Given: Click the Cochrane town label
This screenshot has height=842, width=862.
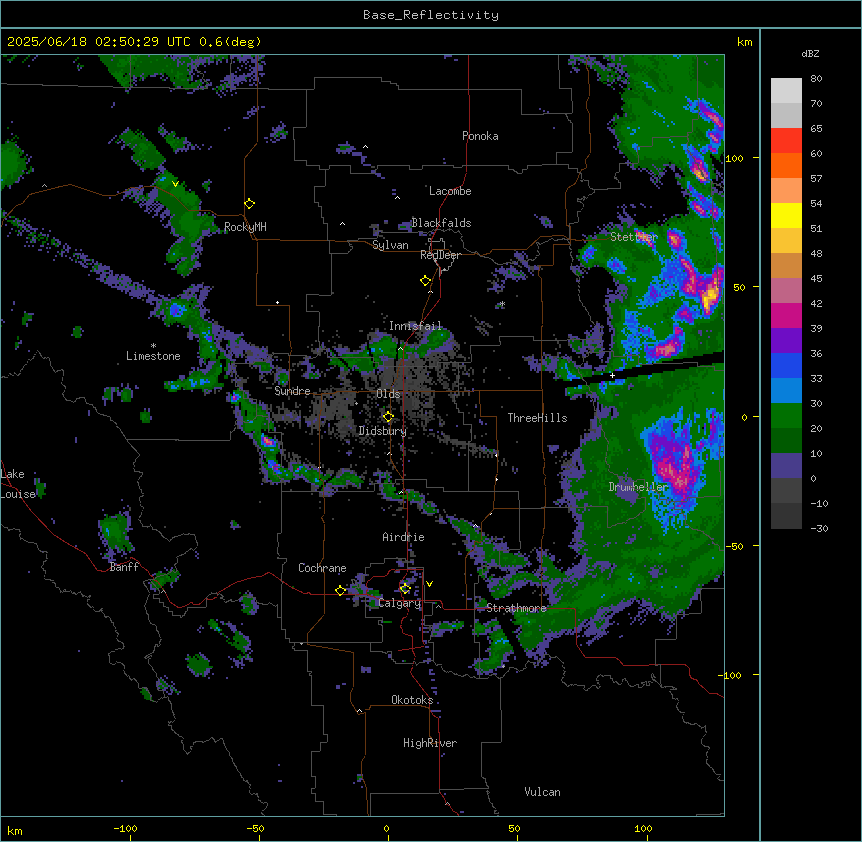Looking at the screenshot, I should (x=322, y=568).
